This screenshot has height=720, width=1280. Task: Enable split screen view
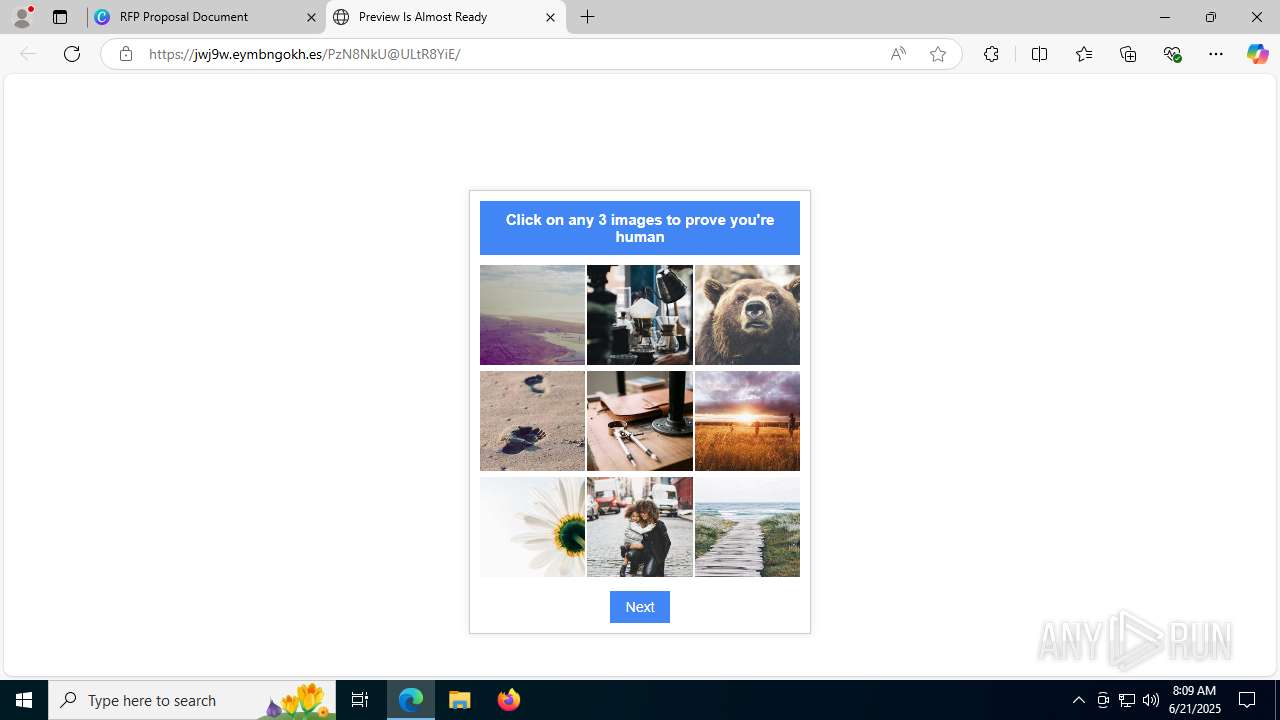pos(1039,54)
